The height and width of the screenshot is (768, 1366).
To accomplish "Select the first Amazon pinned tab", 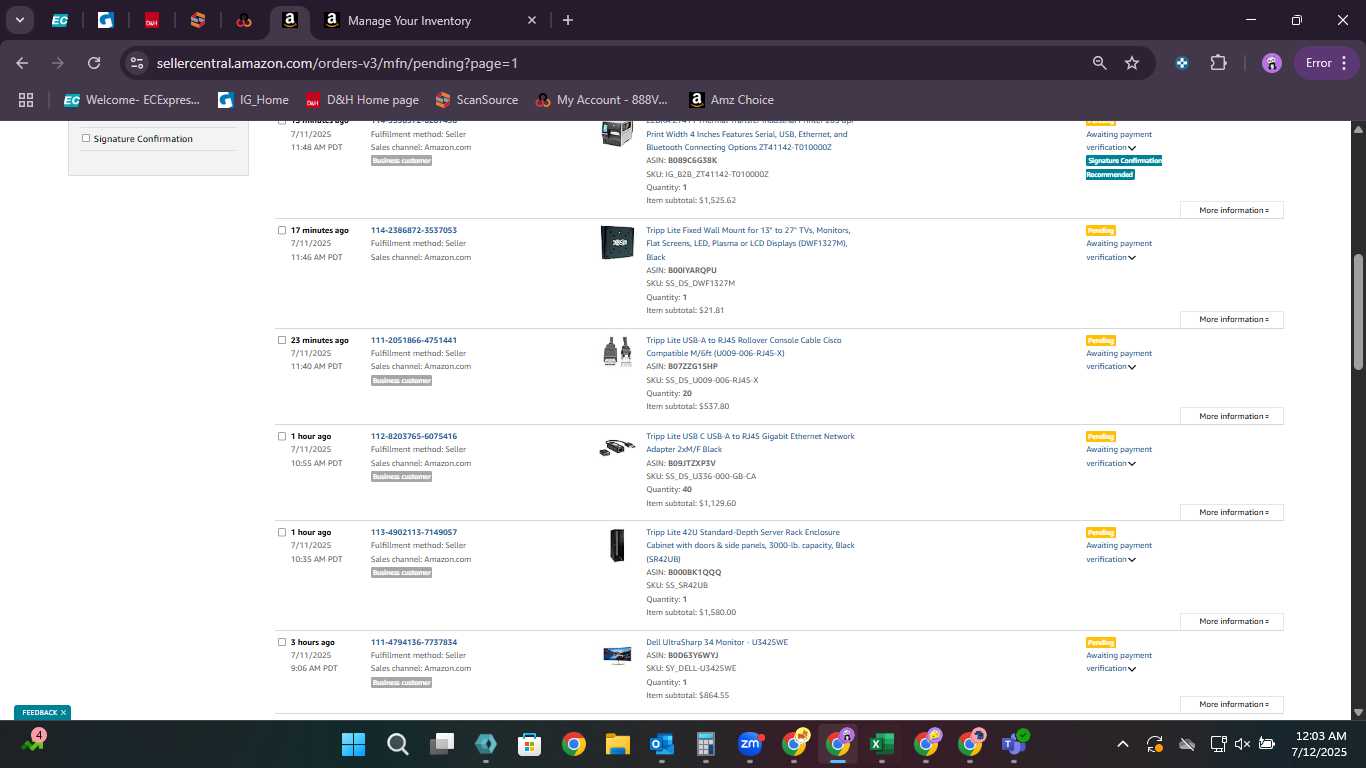I will [x=289, y=20].
